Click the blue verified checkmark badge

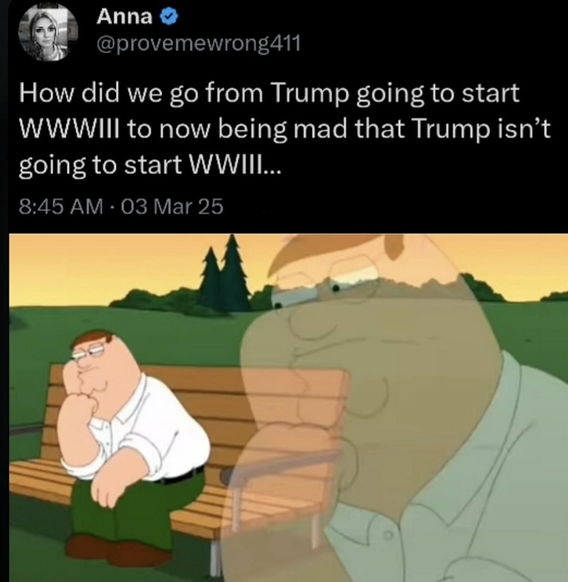[x=170, y=17]
